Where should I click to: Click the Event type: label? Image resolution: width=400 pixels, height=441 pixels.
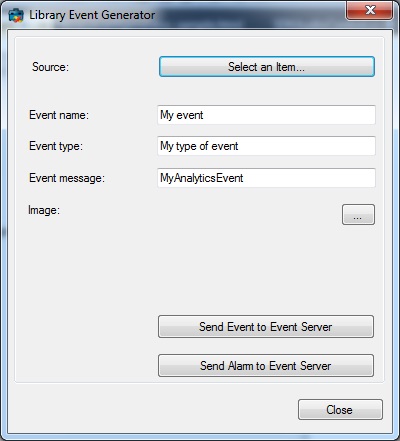(x=56, y=146)
